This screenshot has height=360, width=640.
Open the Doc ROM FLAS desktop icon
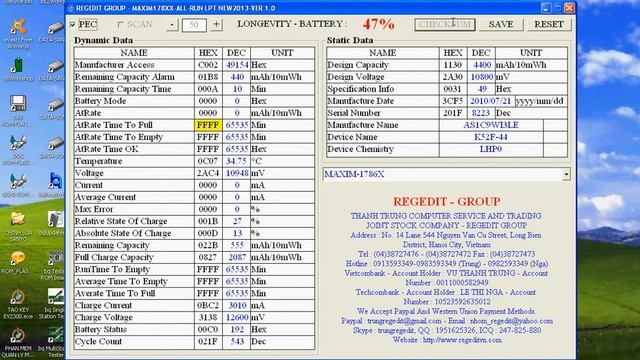pos(18,143)
